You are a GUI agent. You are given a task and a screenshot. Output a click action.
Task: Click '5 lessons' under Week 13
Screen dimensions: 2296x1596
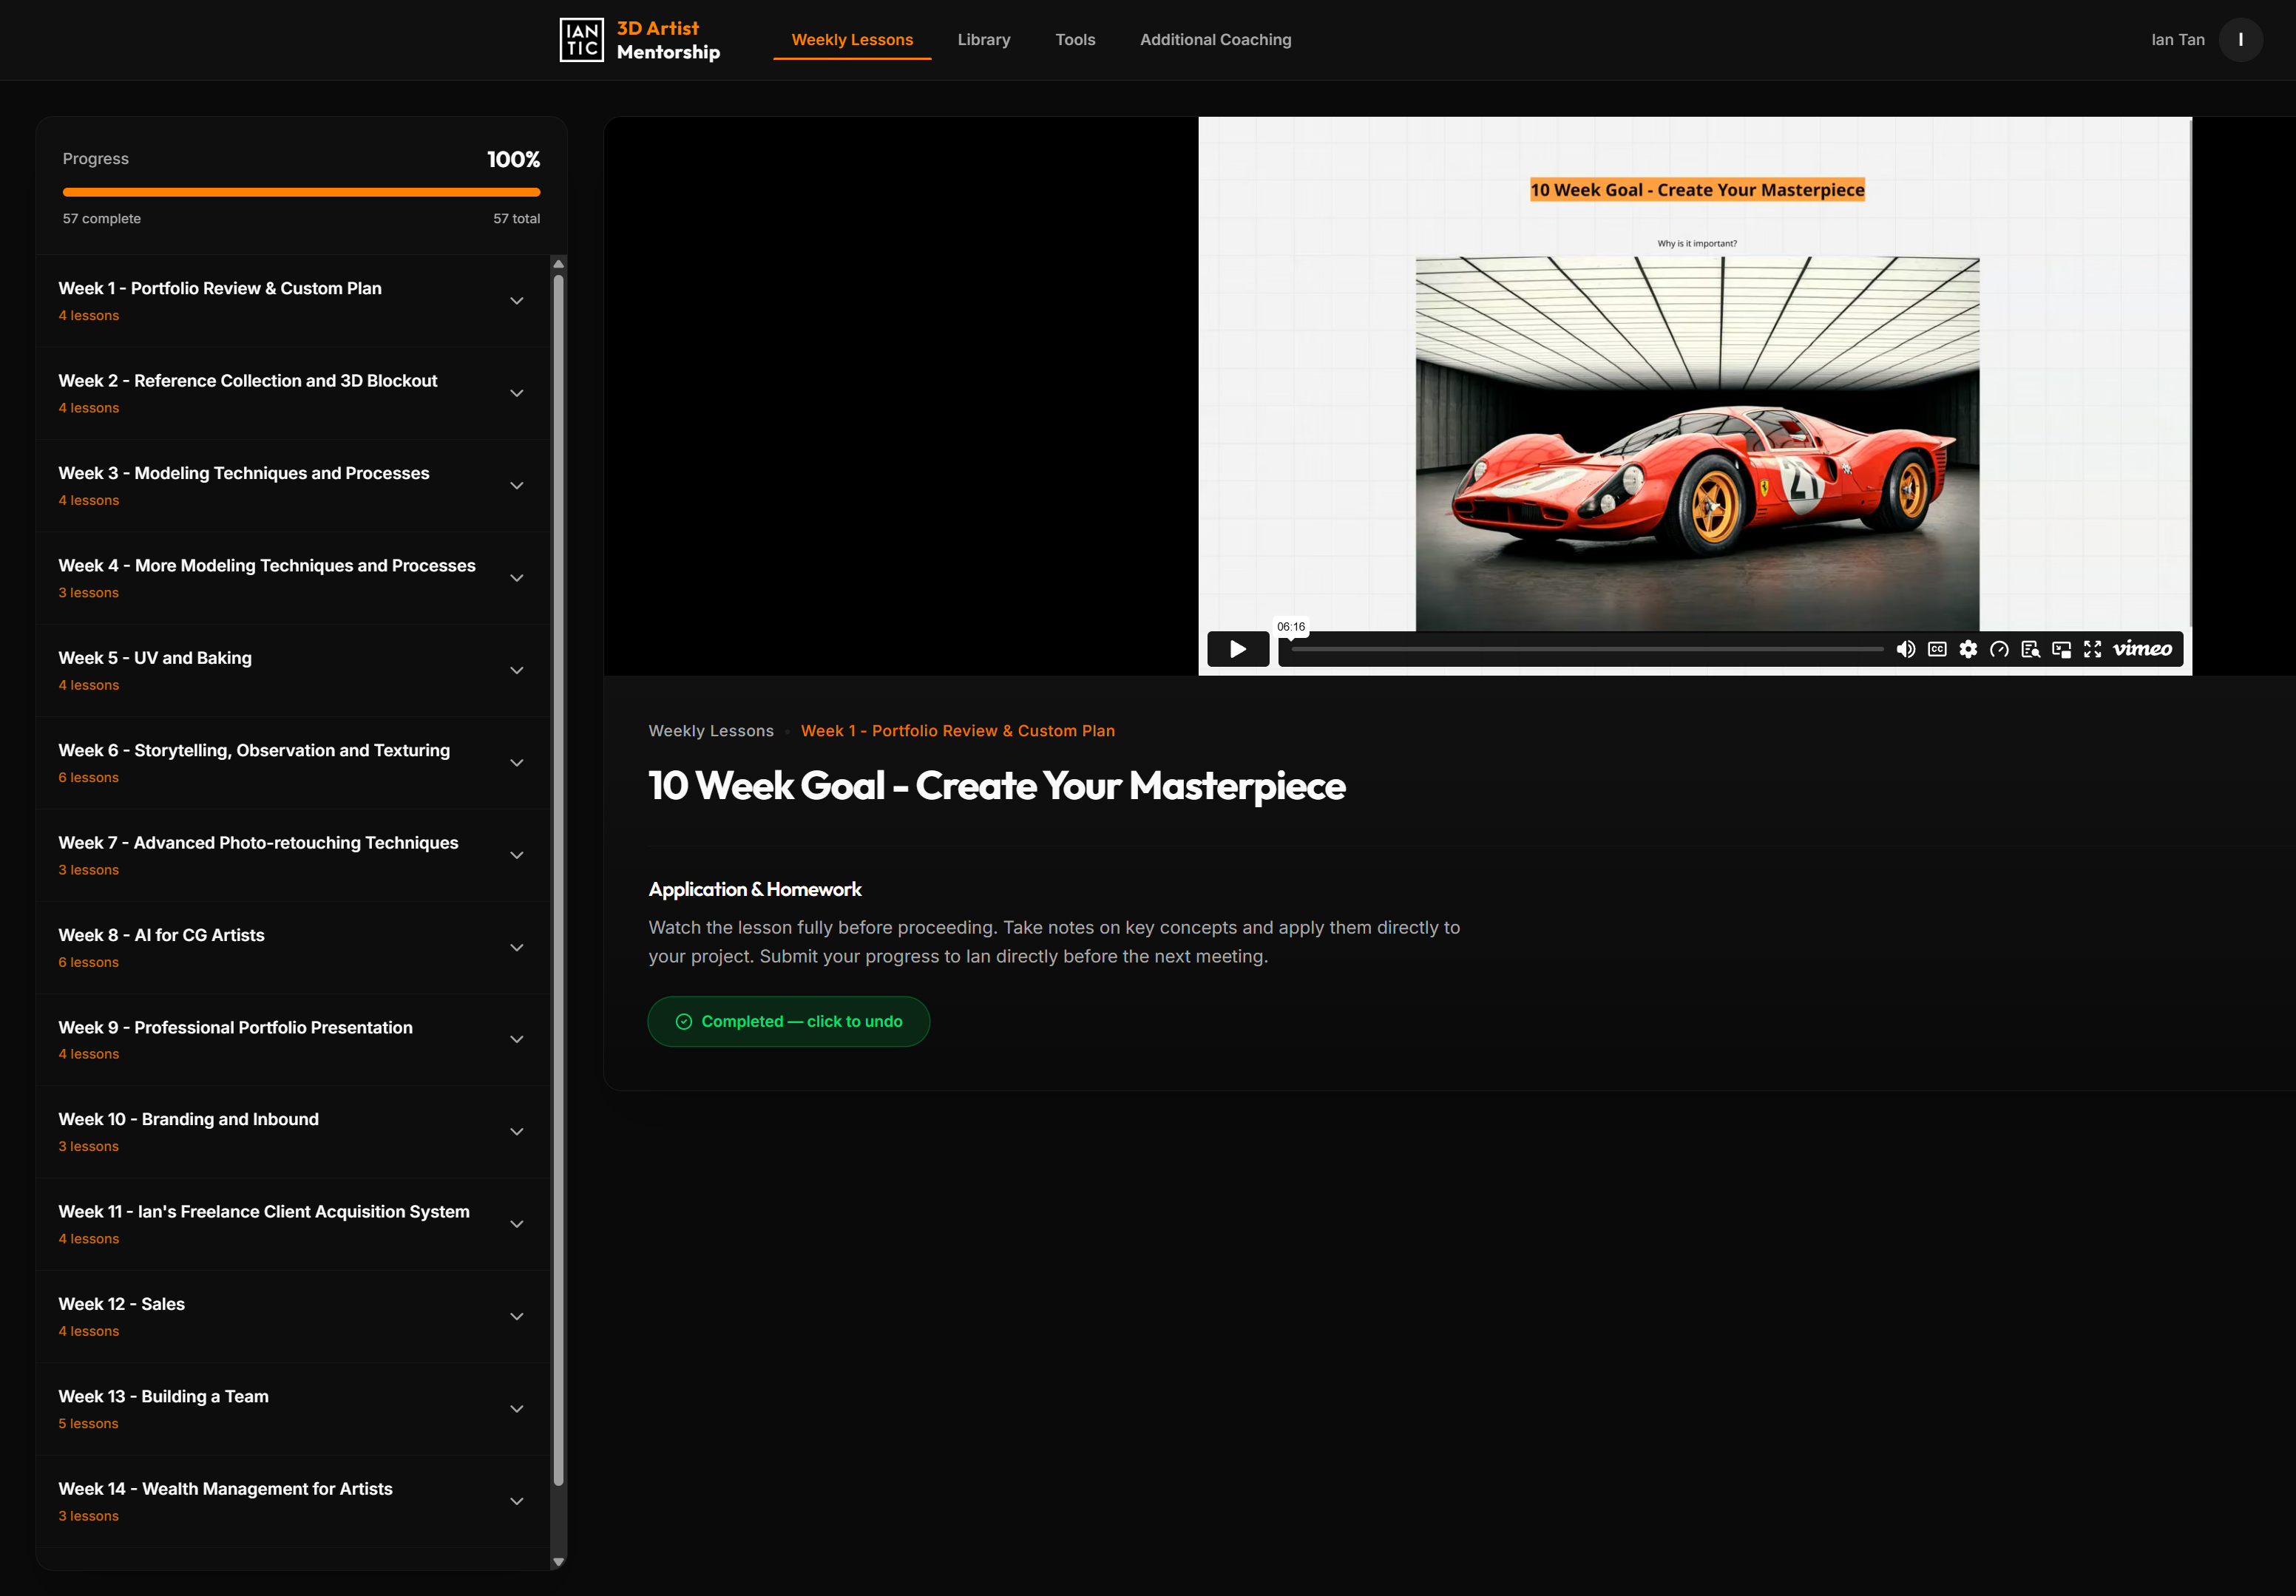(88, 1424)
